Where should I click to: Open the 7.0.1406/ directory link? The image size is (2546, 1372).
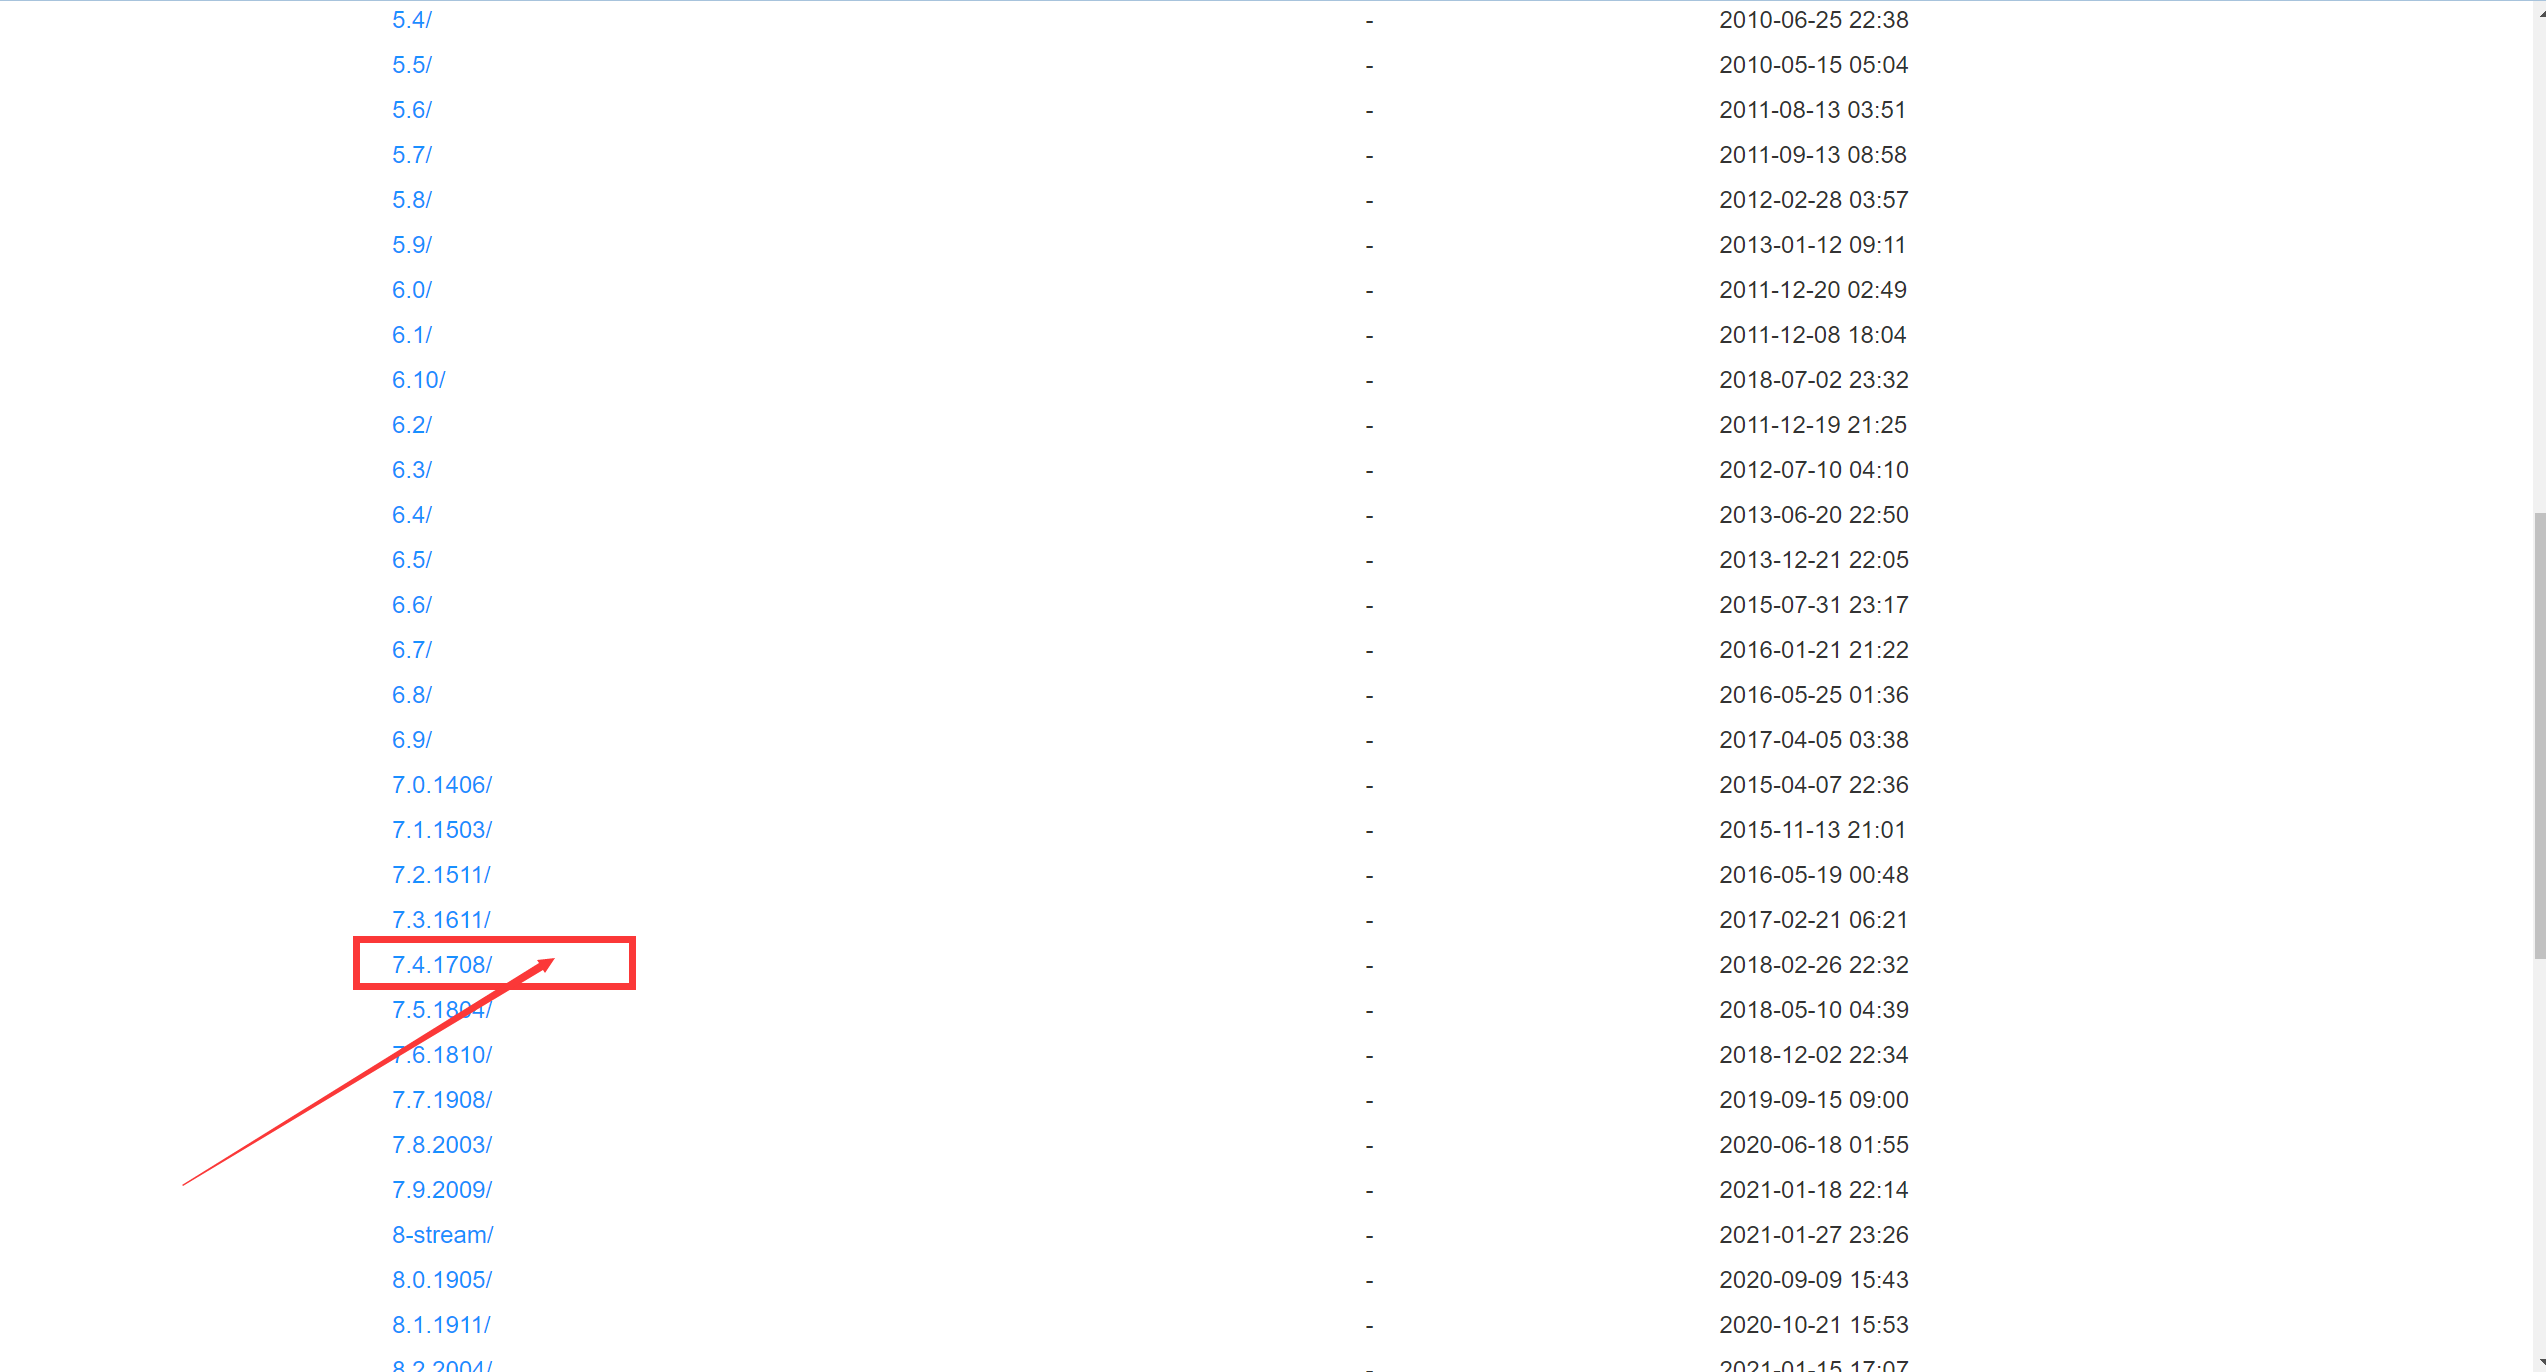(441, 785)
